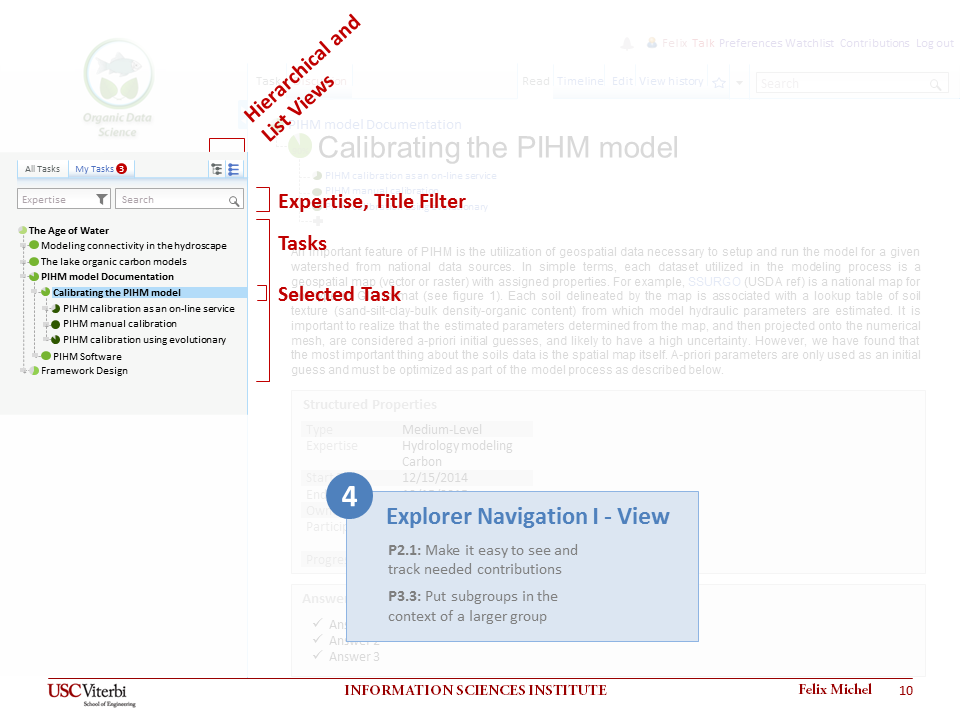Select The lake organic carbon models task
960x720 pixels.
(113, 262)
